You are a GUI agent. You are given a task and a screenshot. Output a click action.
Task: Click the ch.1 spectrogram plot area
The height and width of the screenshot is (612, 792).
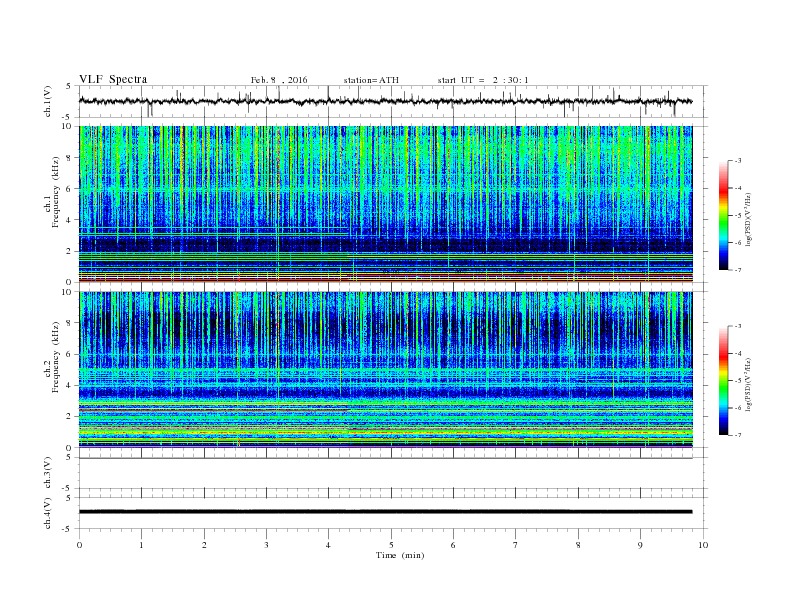pyautogui.click(x=385, y=204)
